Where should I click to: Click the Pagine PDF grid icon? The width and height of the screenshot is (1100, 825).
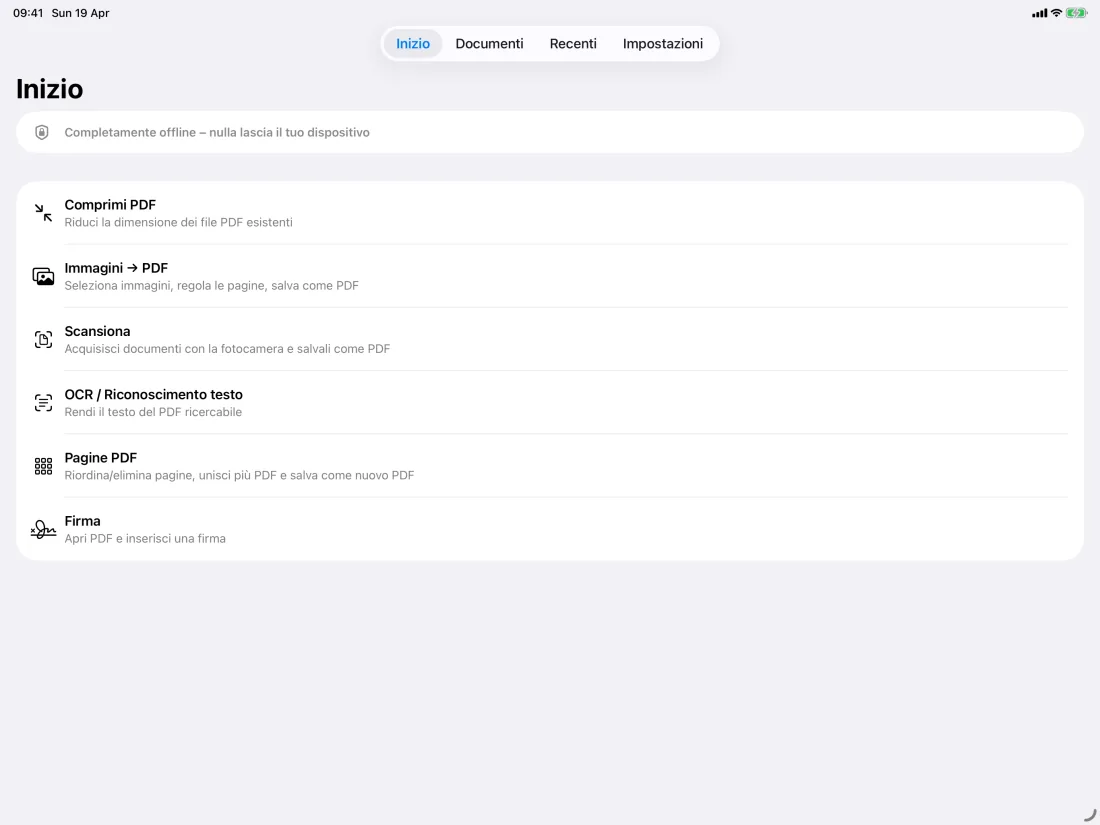coord(43,466)
